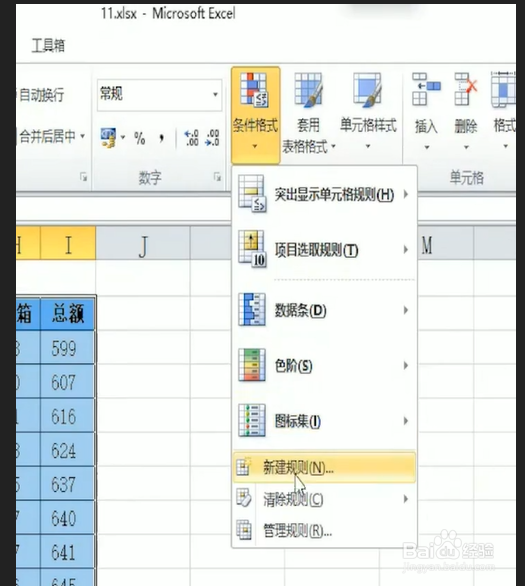Click Decrease Decimal icon
Screen dimensions: 525x586
(212, 138)
